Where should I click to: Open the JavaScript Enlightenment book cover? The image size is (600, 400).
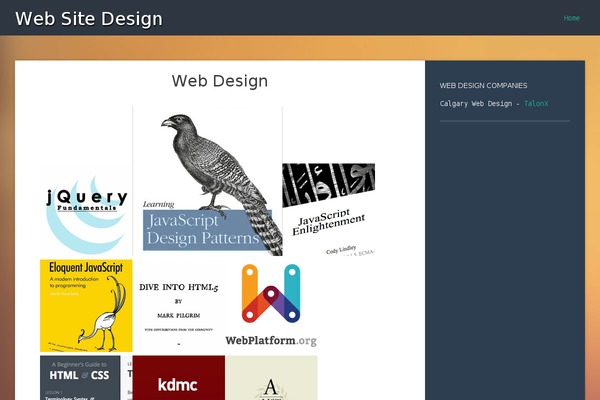point(329,210)
